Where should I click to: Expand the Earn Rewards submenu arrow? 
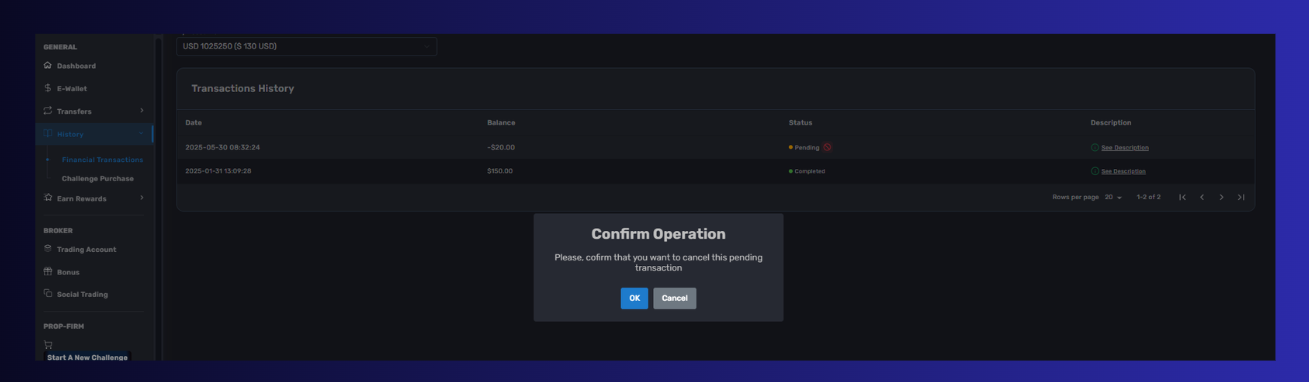tap(141, 198)
